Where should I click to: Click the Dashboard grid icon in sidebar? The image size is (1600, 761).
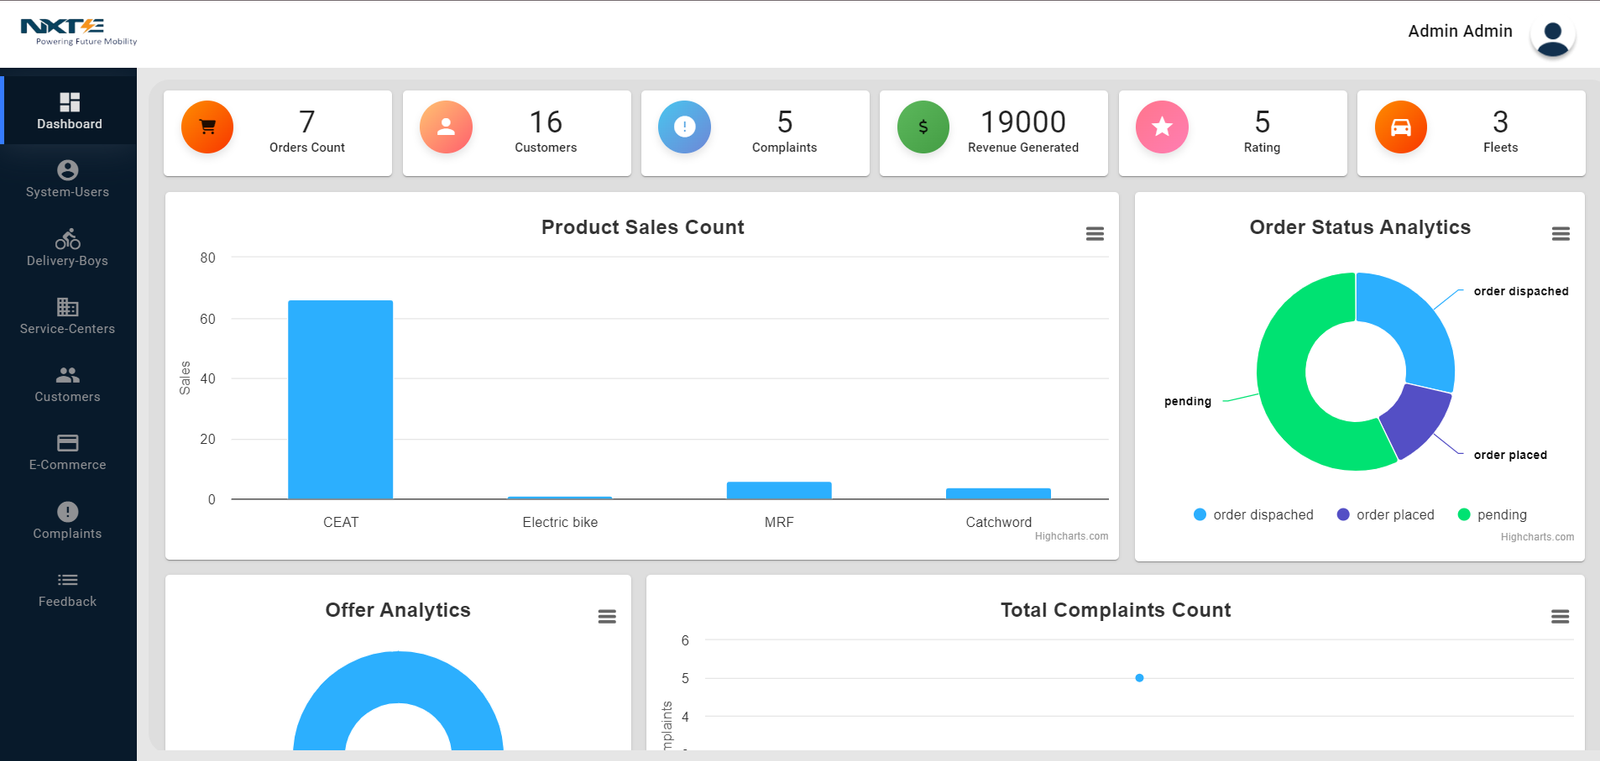(69, 102)
